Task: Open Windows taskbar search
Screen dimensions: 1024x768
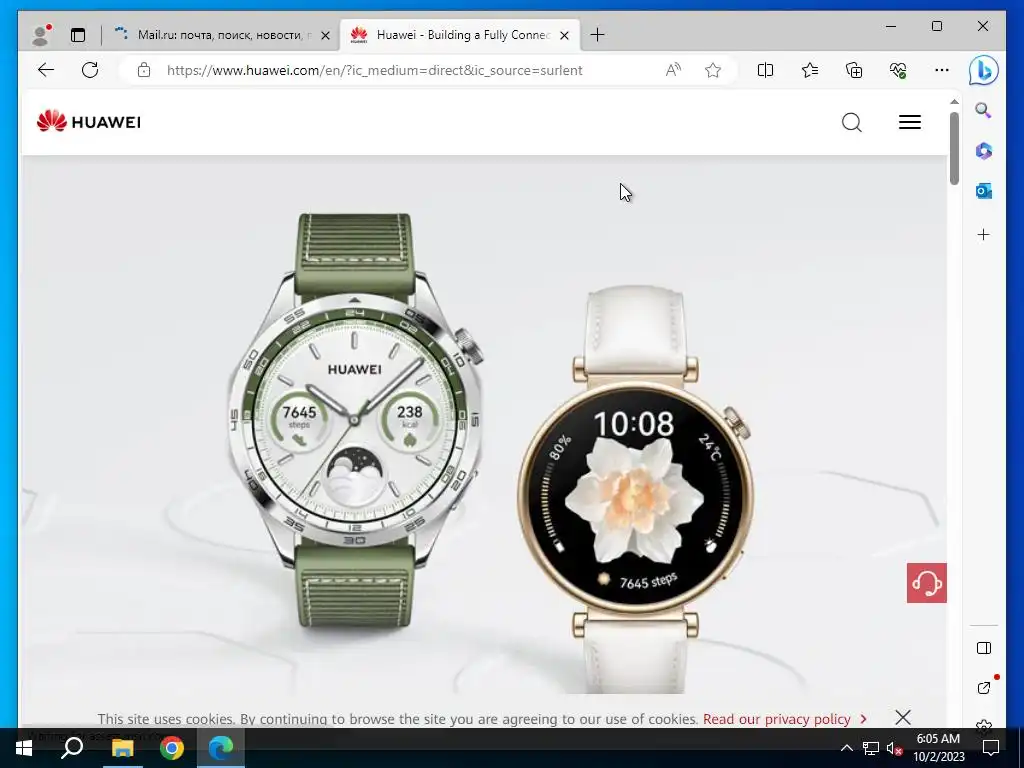Action: [72, 748]
